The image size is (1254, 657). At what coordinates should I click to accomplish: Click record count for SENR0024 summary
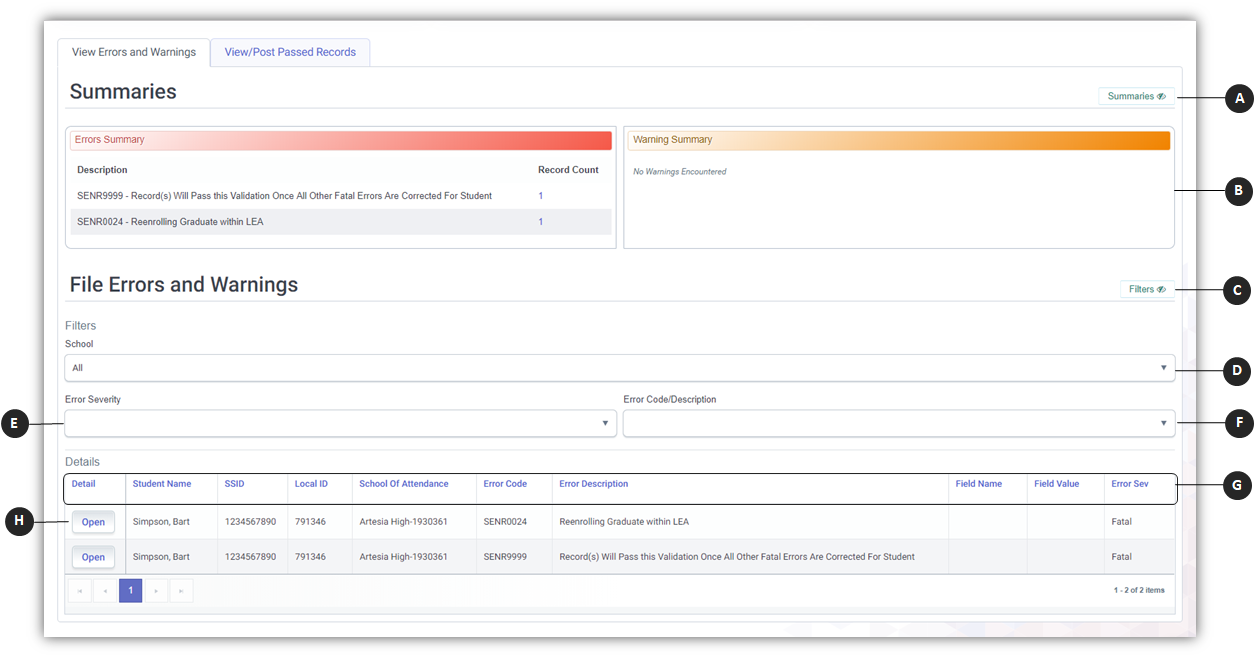541,222
